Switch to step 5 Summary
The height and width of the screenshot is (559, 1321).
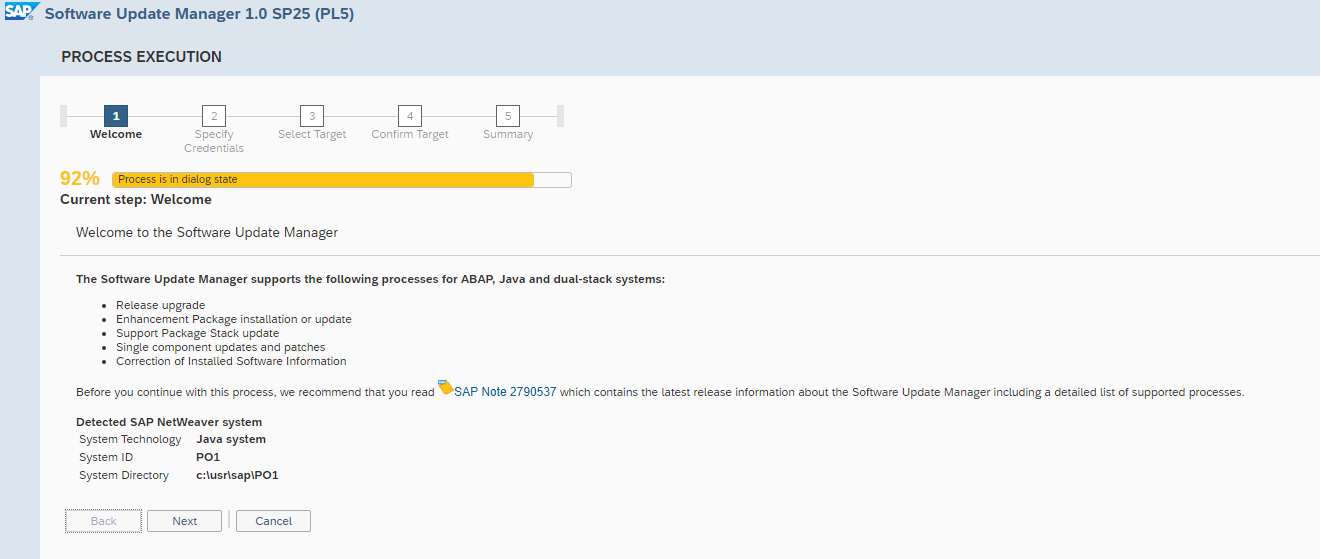507,116
